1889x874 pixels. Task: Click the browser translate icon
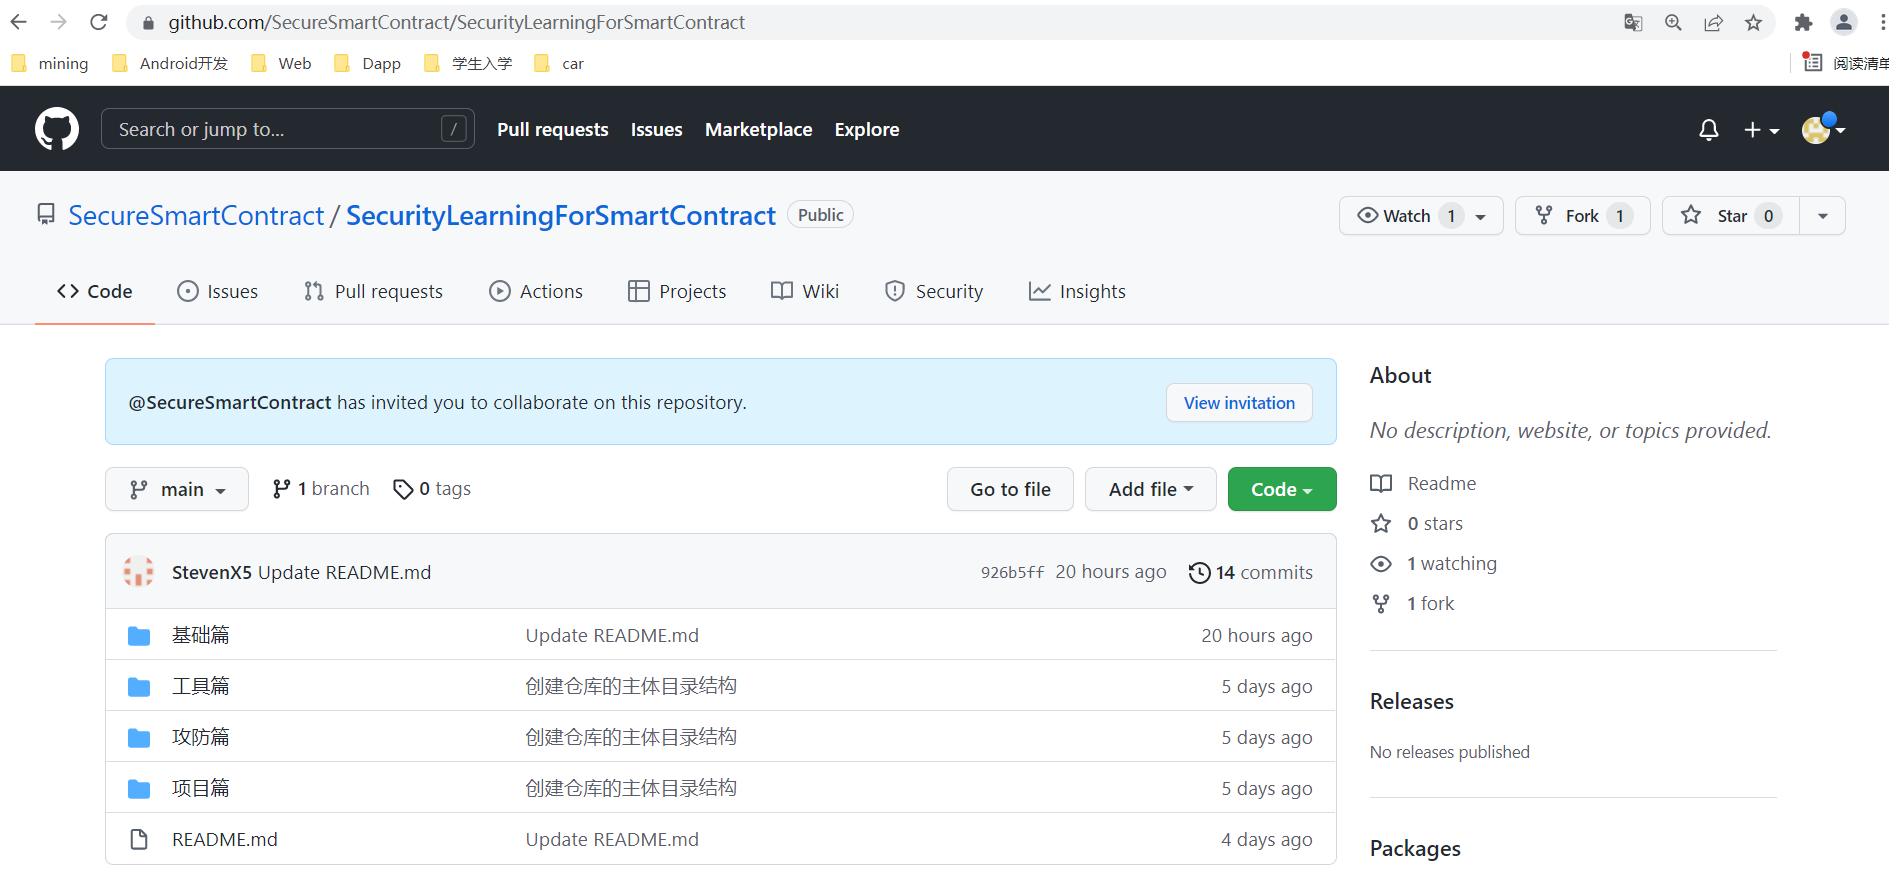[1633, 22]
